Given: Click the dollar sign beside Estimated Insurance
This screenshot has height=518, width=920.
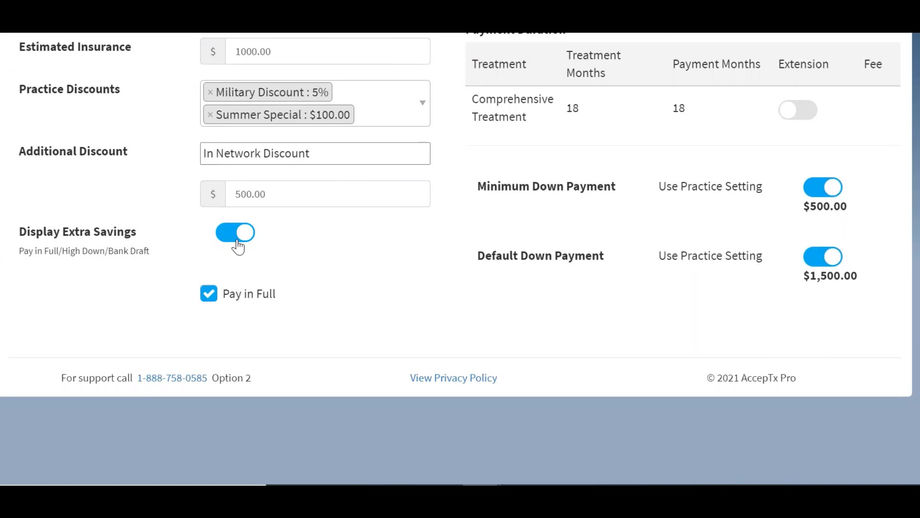Looking at the screenshot, I should 213,52.
